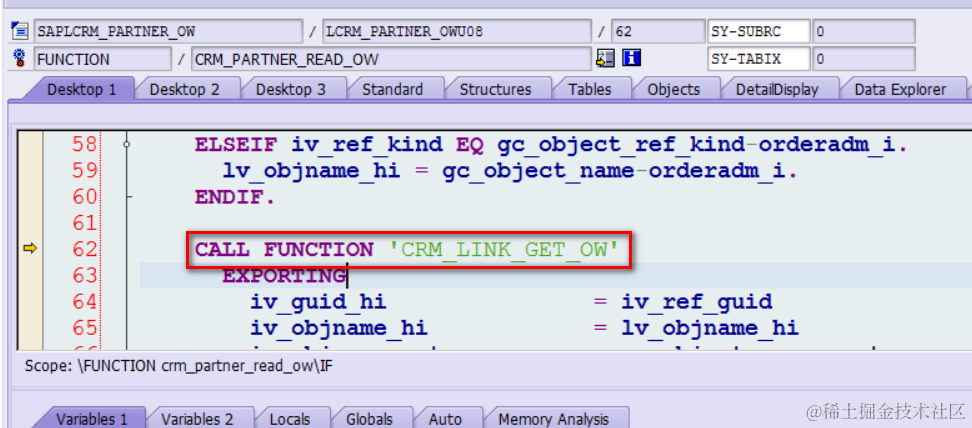Open the Locals variables tab
The width and height of the screenshot is (972, 428).
tap(289, 419)
